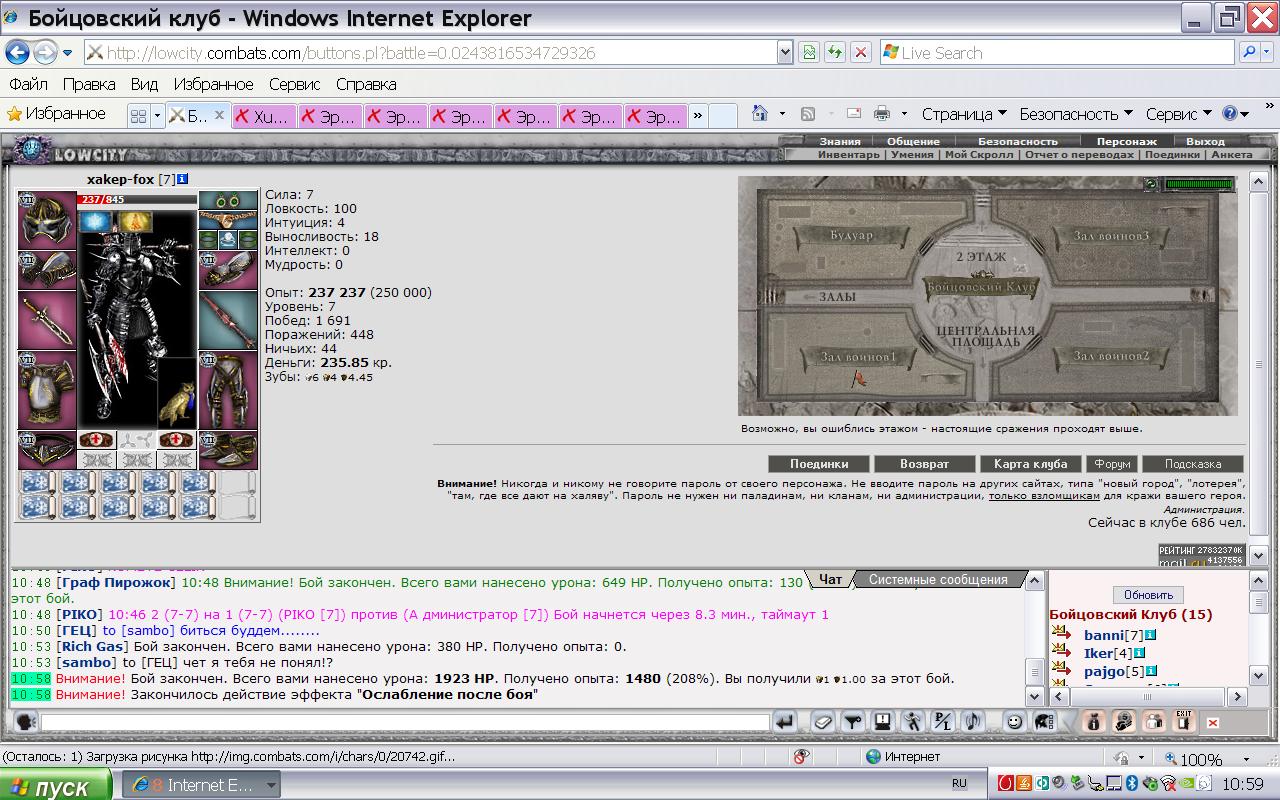Click the chat message input field
This screenshot has width=1280, height=800.
405,721
